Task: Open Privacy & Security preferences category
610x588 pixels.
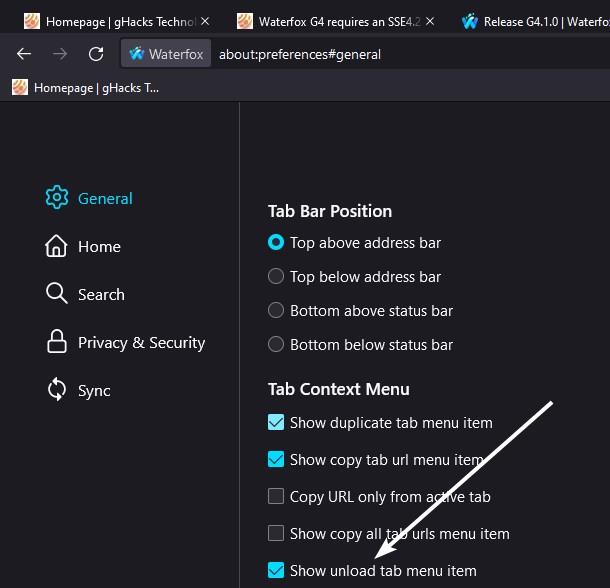Action: pos(125,342)
